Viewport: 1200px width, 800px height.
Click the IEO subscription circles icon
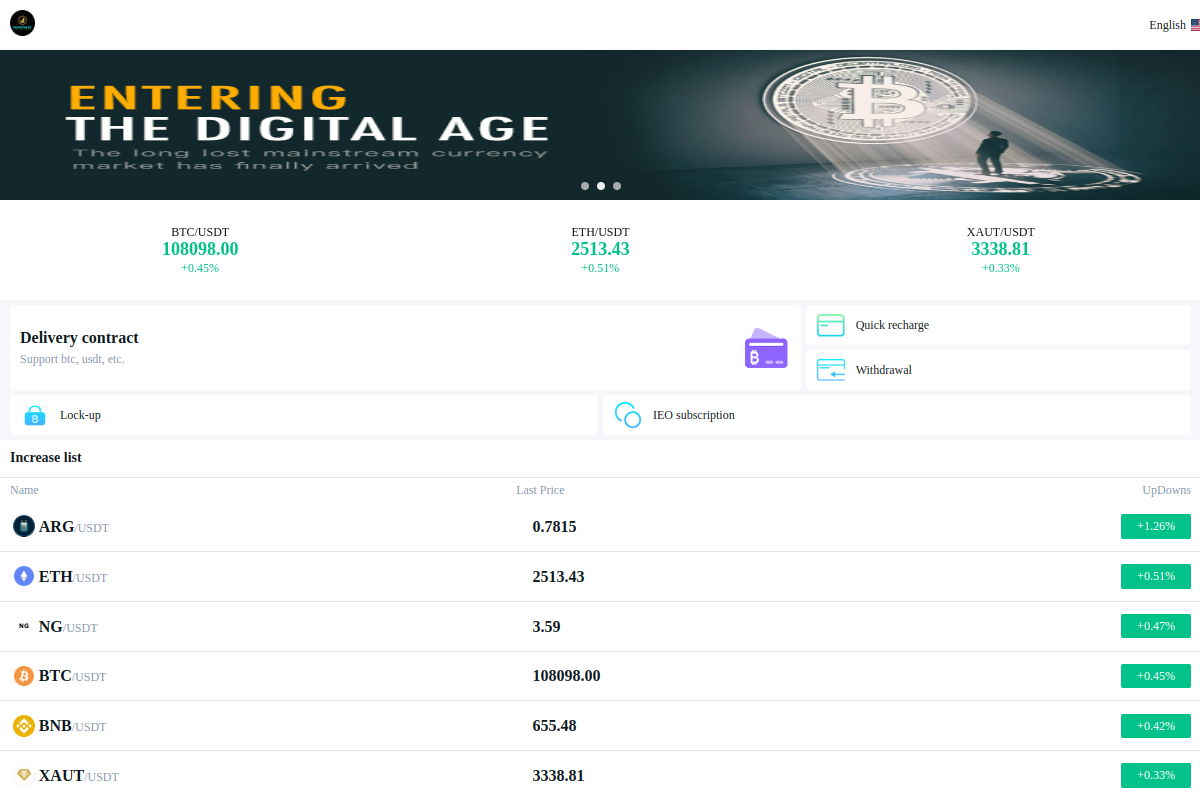tap(628, 415)
